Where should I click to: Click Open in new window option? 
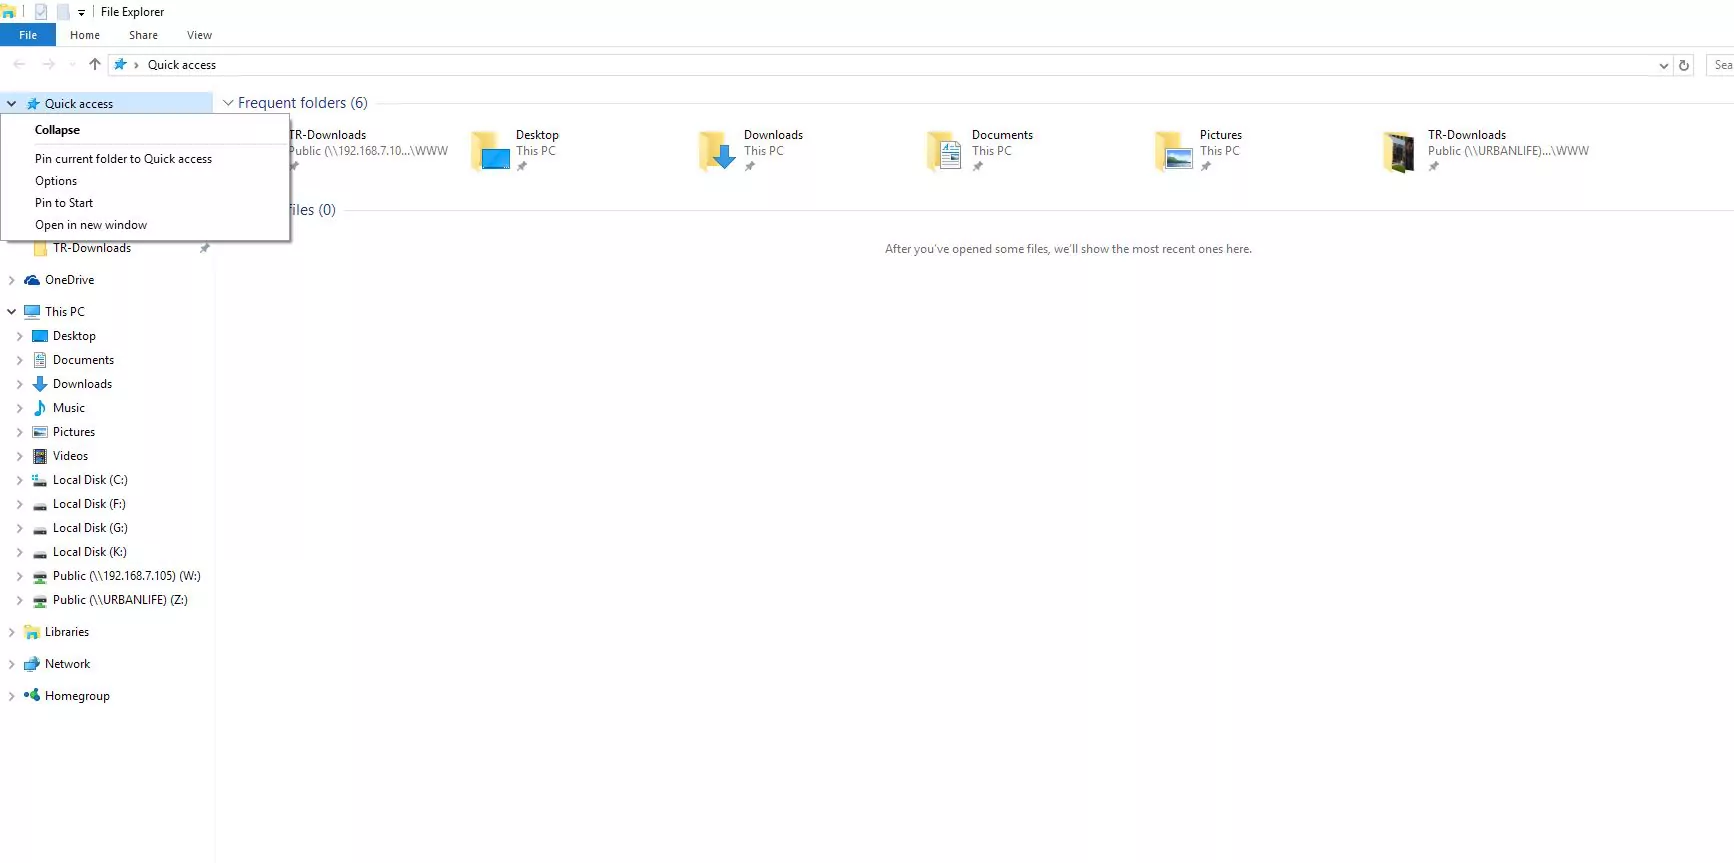tap(91, 225)
